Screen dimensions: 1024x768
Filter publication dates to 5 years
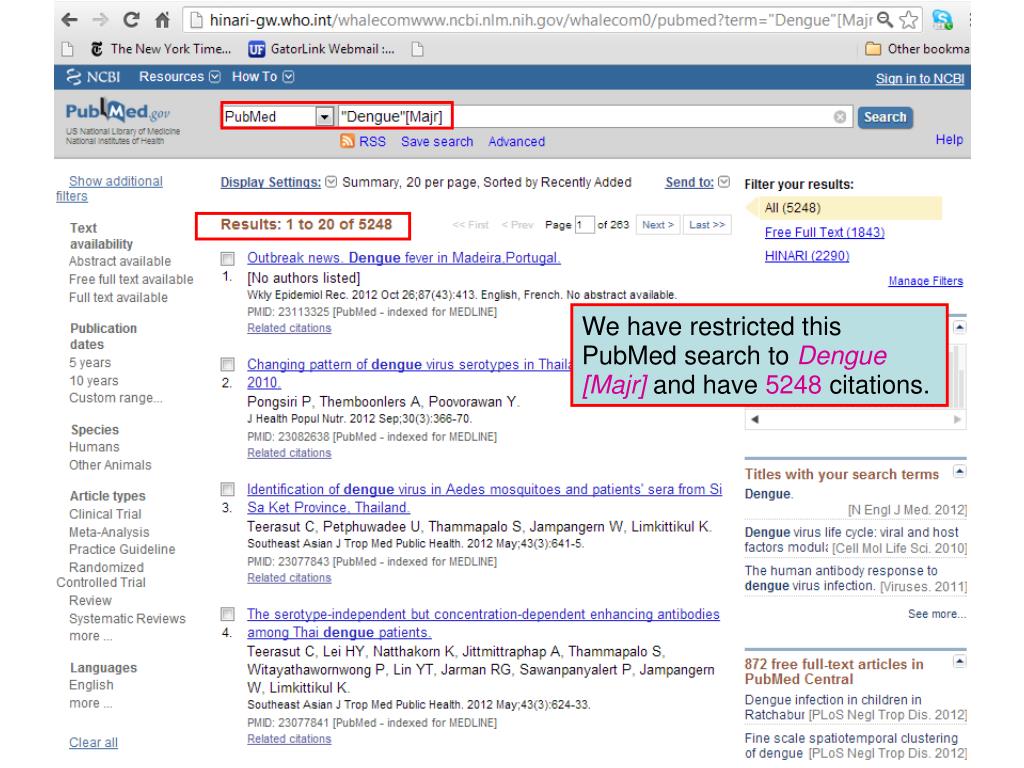click(90, 362)
